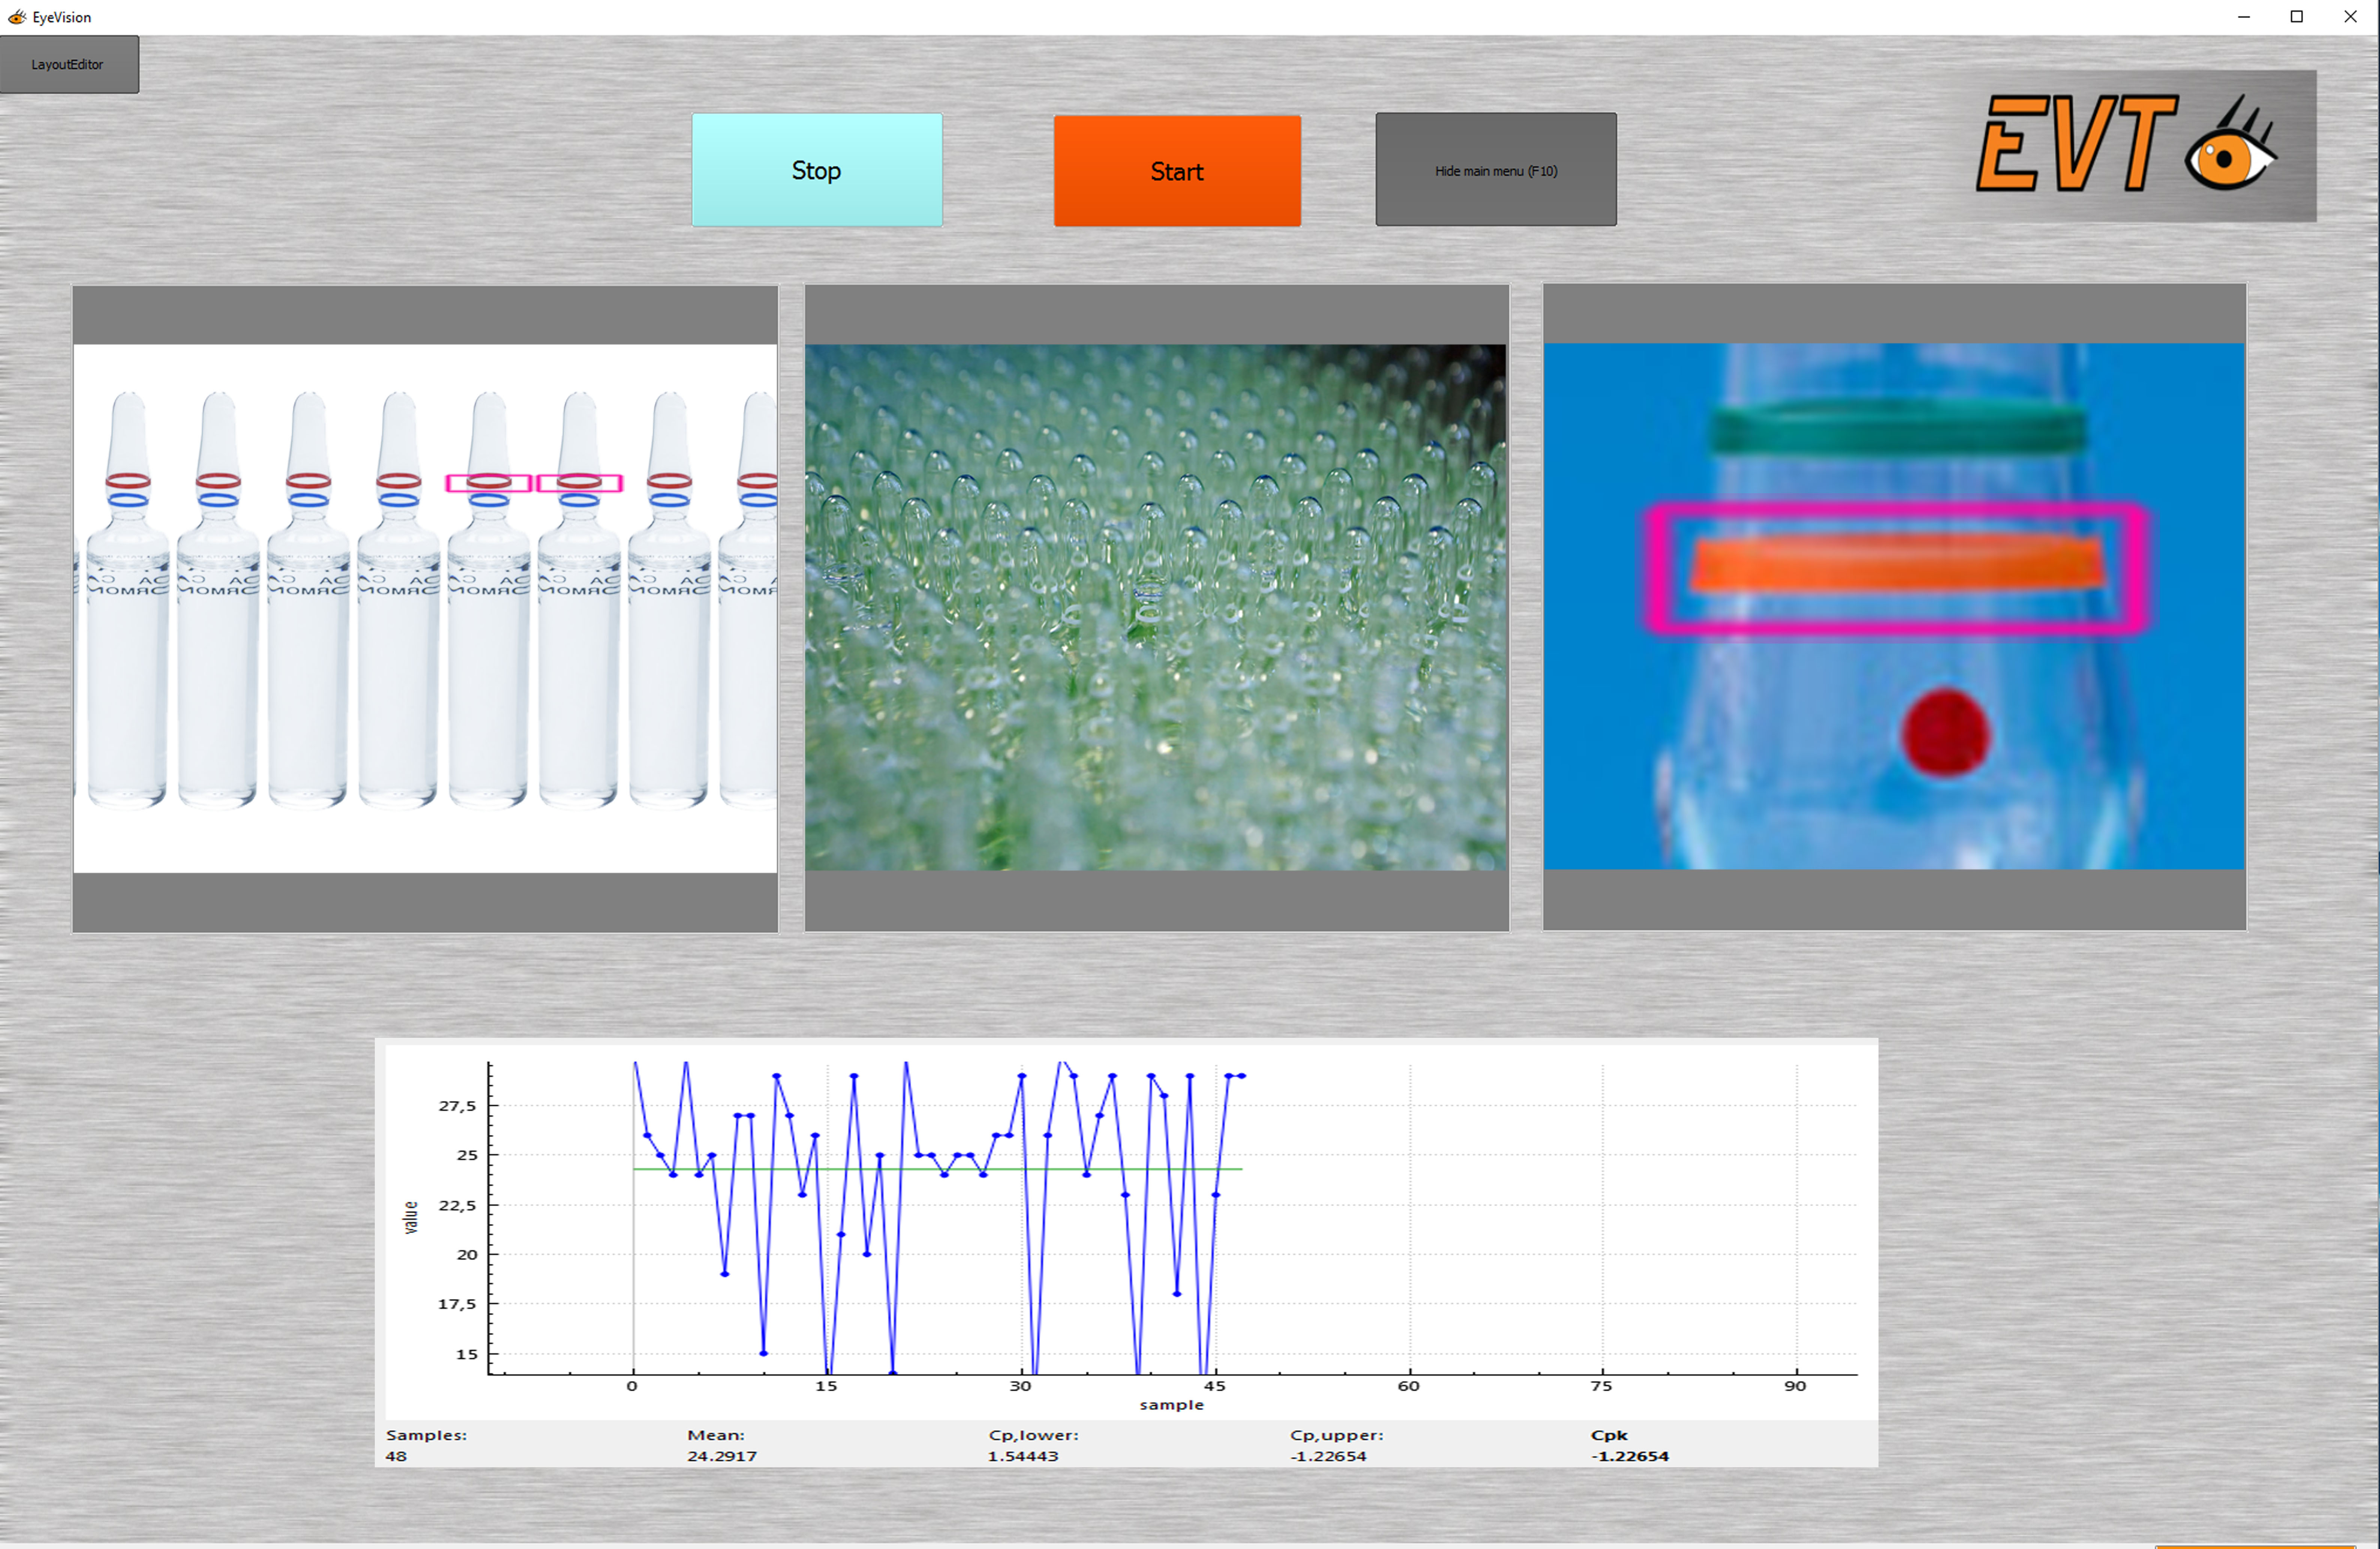Viewport: 2380px width, 1549px height.
Task: Click the Cpk value below chart
Action: [x=1629, y=1456]
